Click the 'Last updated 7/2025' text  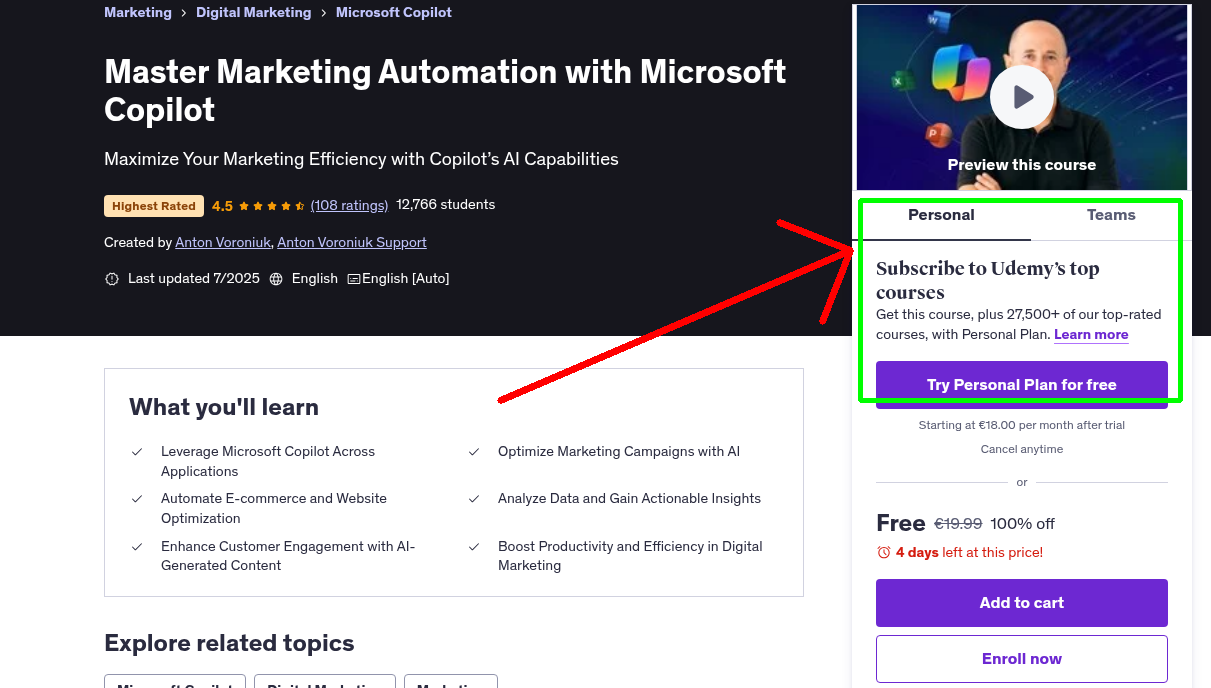194,279
